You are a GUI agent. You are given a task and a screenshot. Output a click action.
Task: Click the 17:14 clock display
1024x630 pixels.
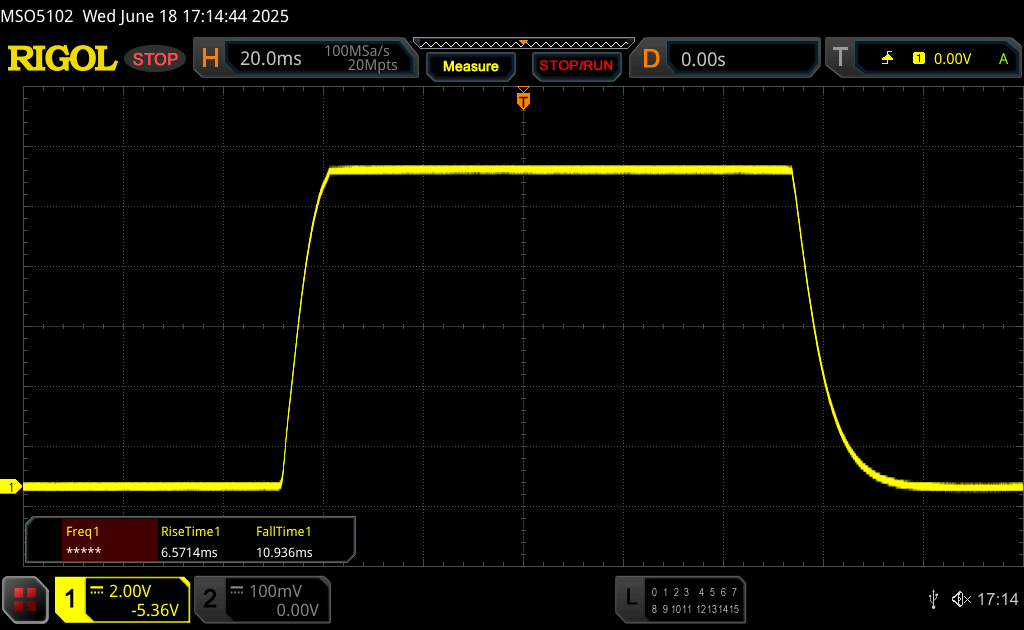997,599
